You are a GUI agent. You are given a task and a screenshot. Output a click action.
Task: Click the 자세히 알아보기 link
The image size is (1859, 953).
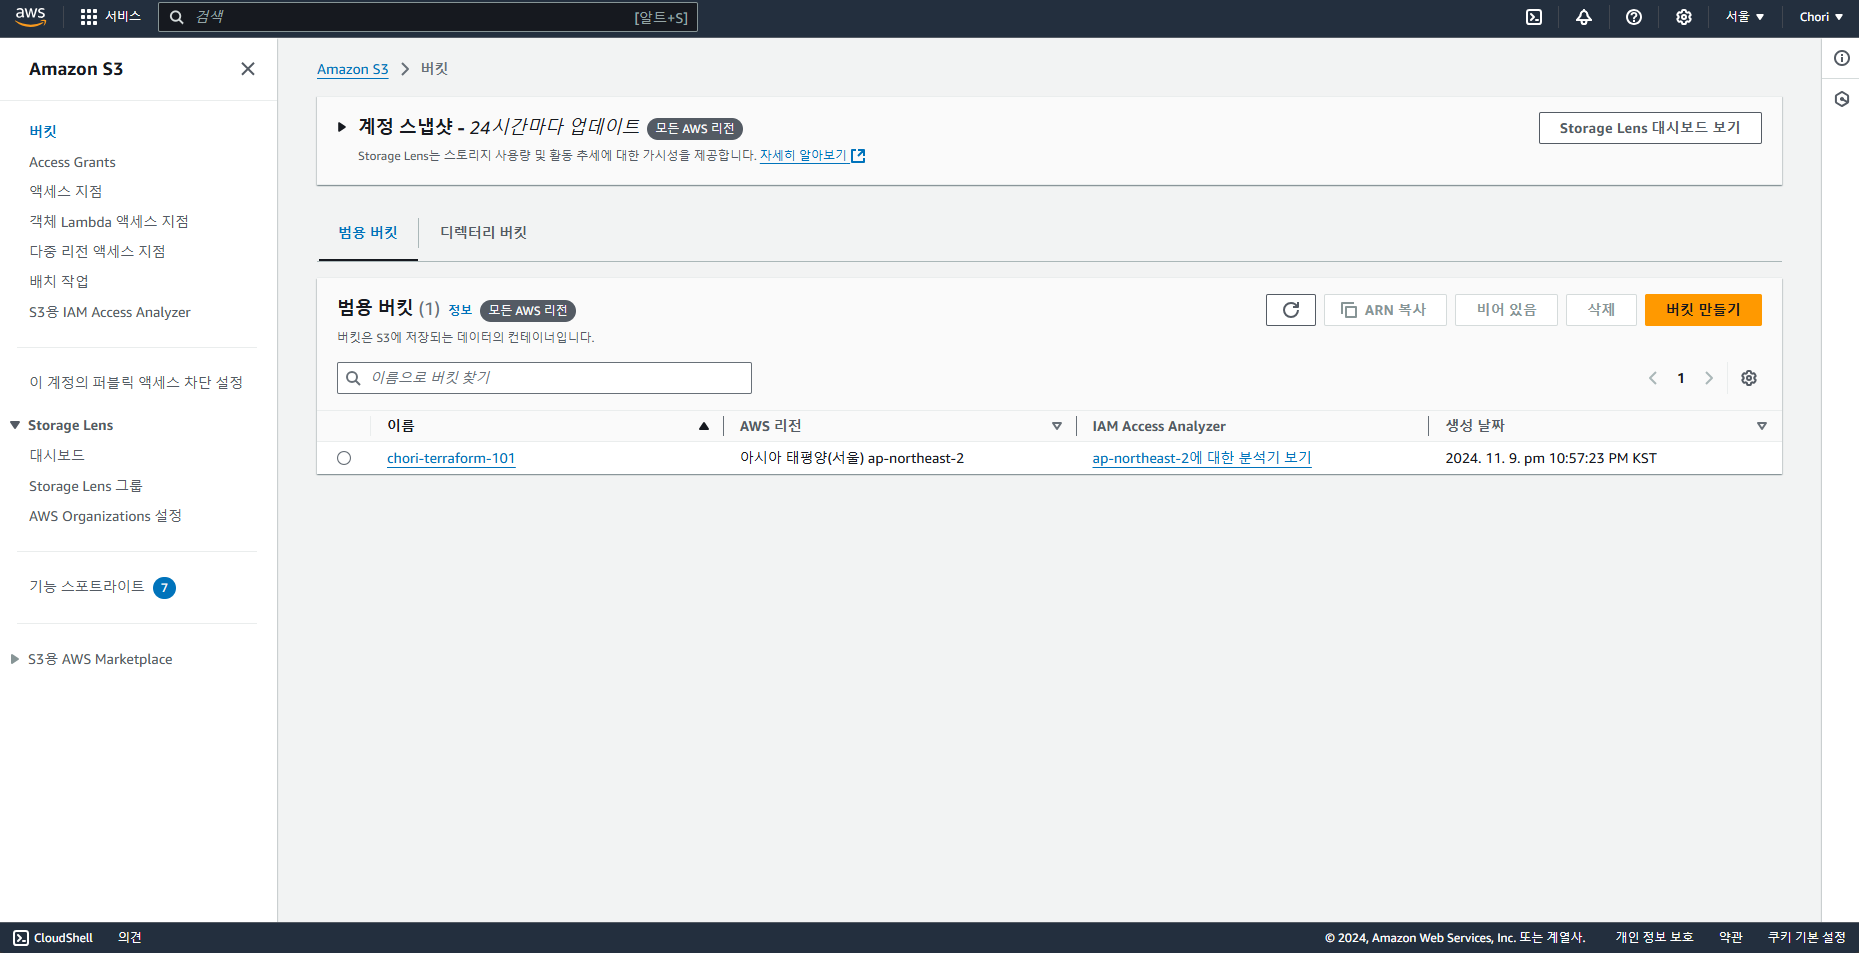[x=803, y=156]
